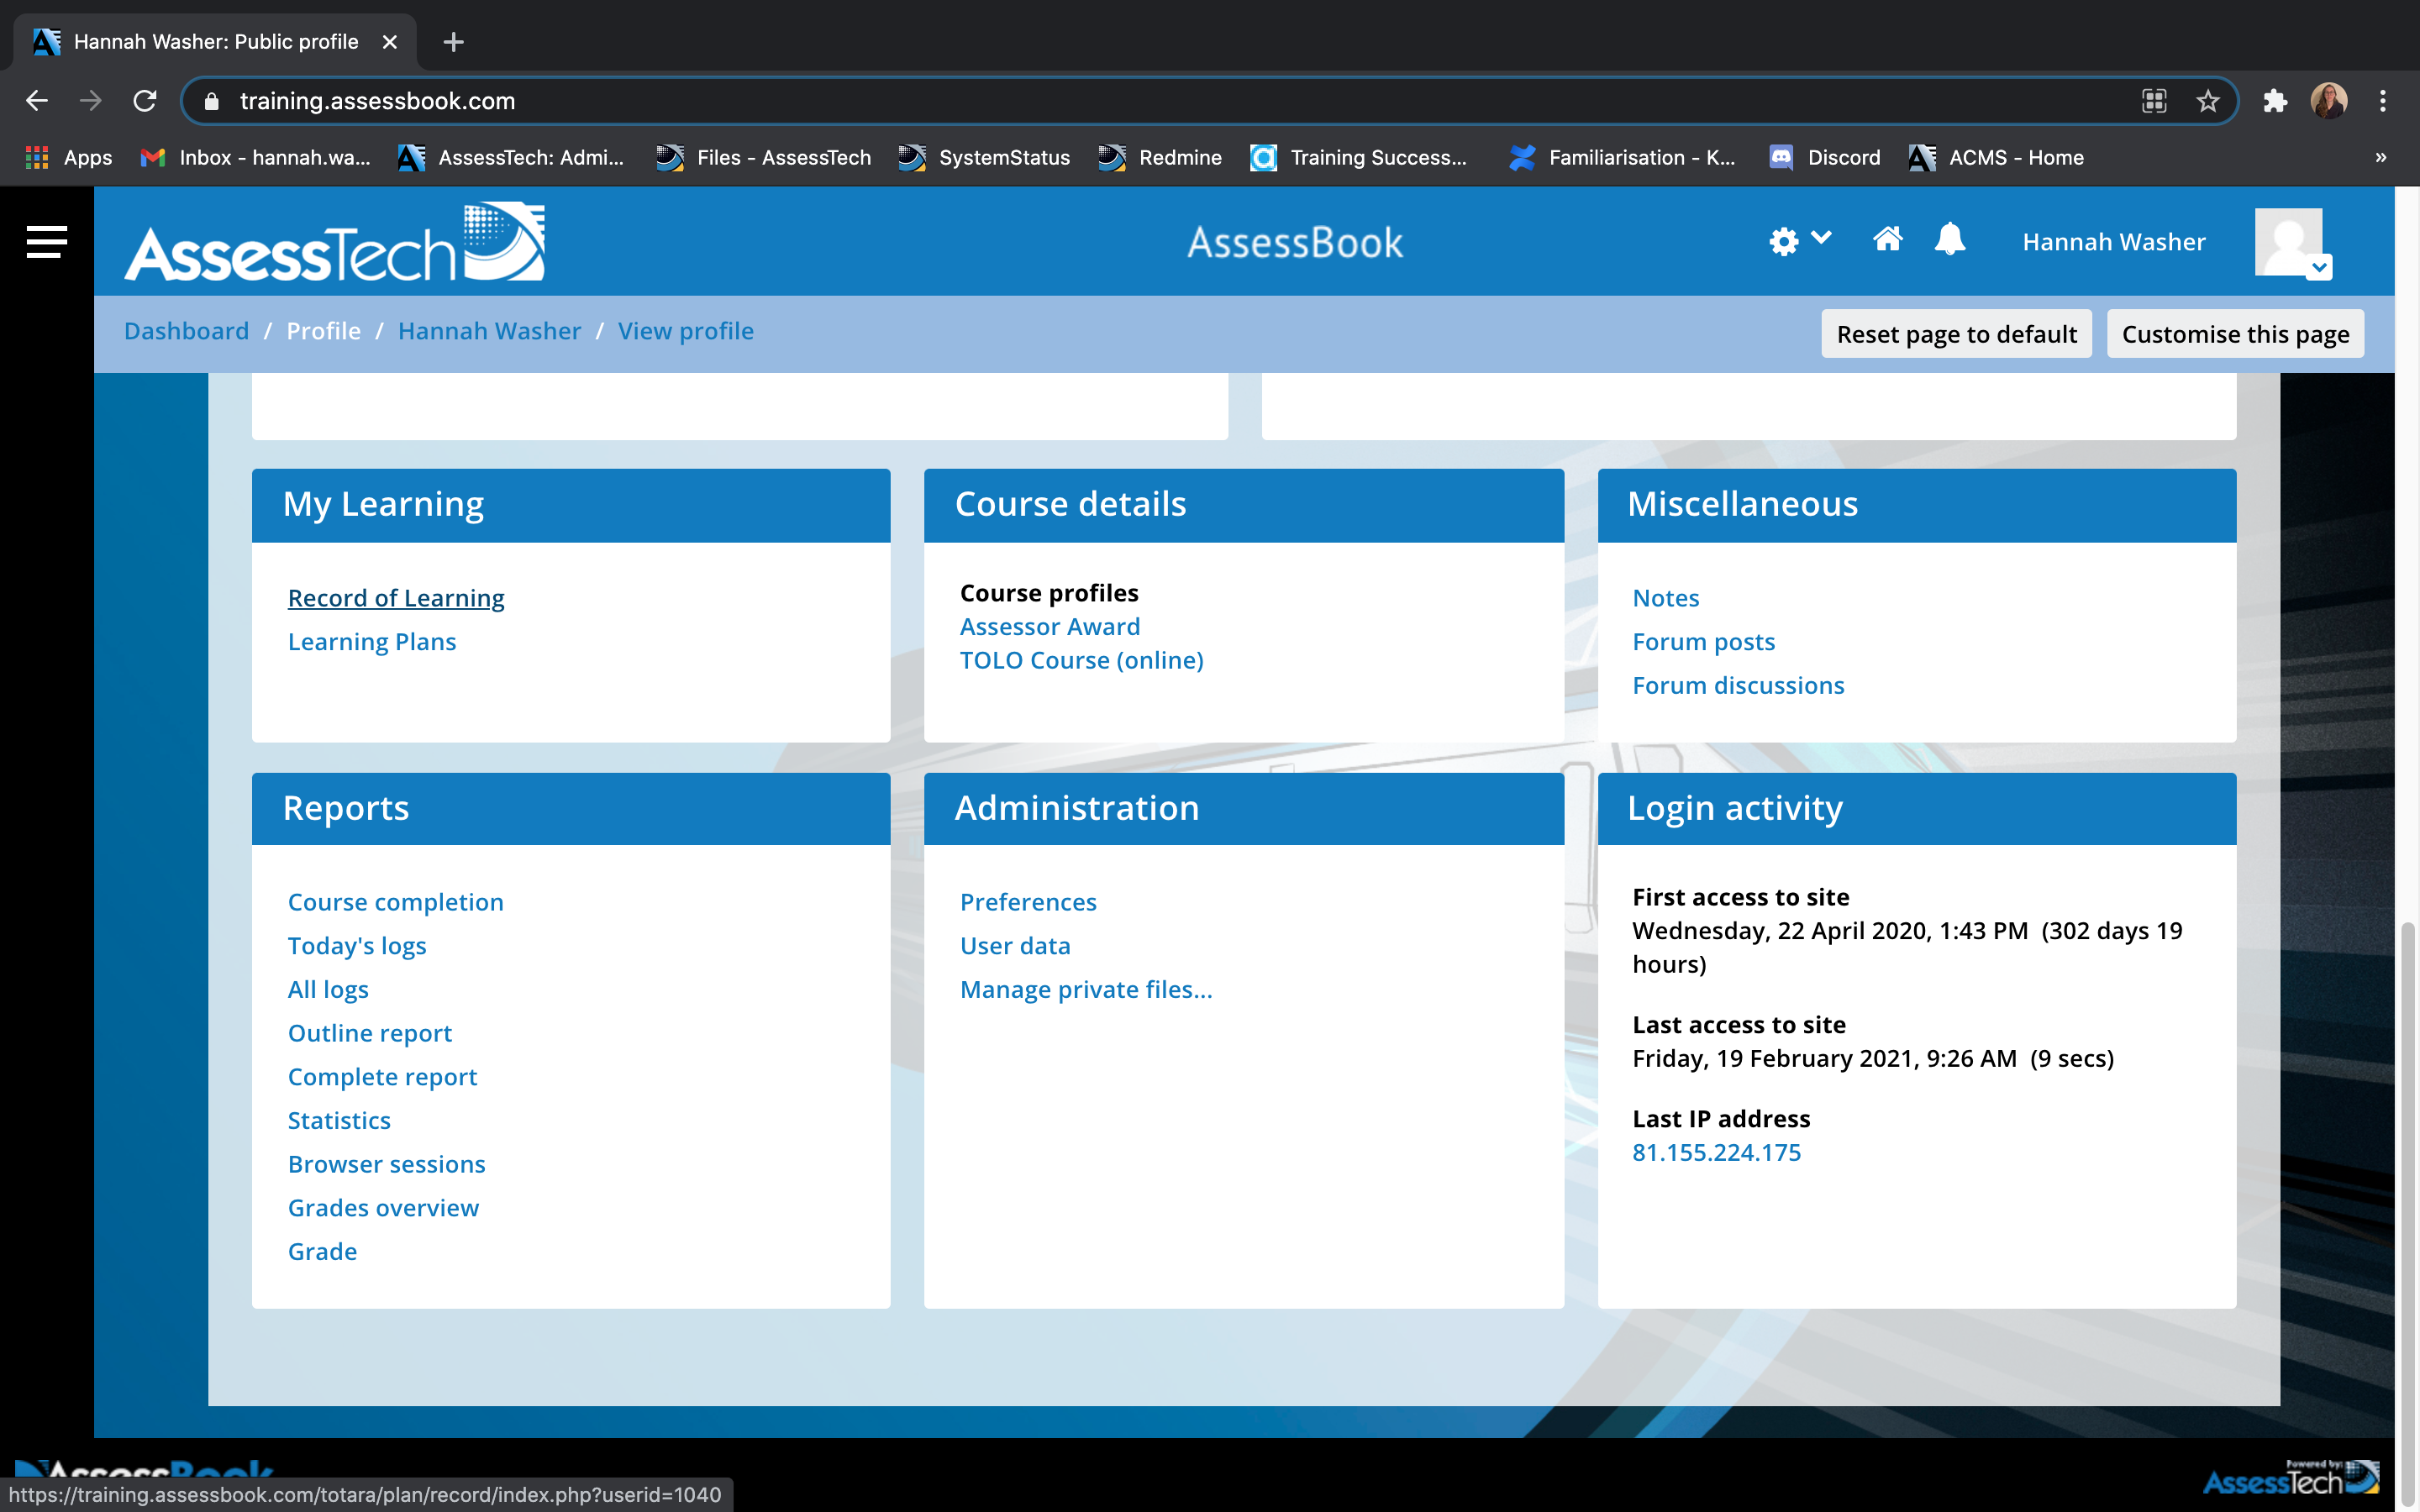Click the Hannah Washer user name in the header
Image resolution: width=2420 pixels, height=1512 pixels.
pyautogui.click(x=2113, y=242)
